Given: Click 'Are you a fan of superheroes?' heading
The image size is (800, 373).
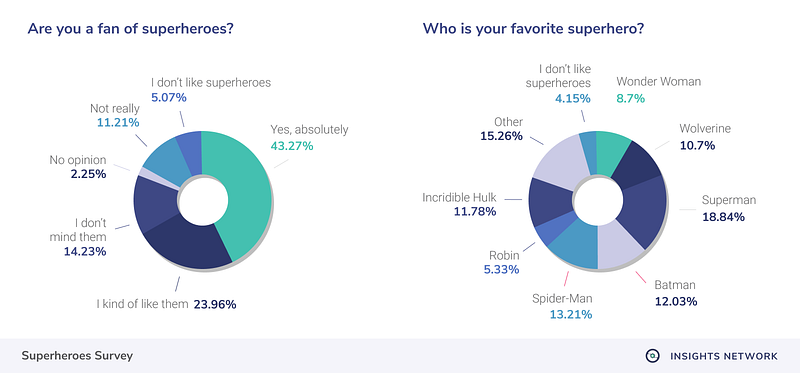Looking at the screenshot, I should pyautogui.click(x=131, y=29).
